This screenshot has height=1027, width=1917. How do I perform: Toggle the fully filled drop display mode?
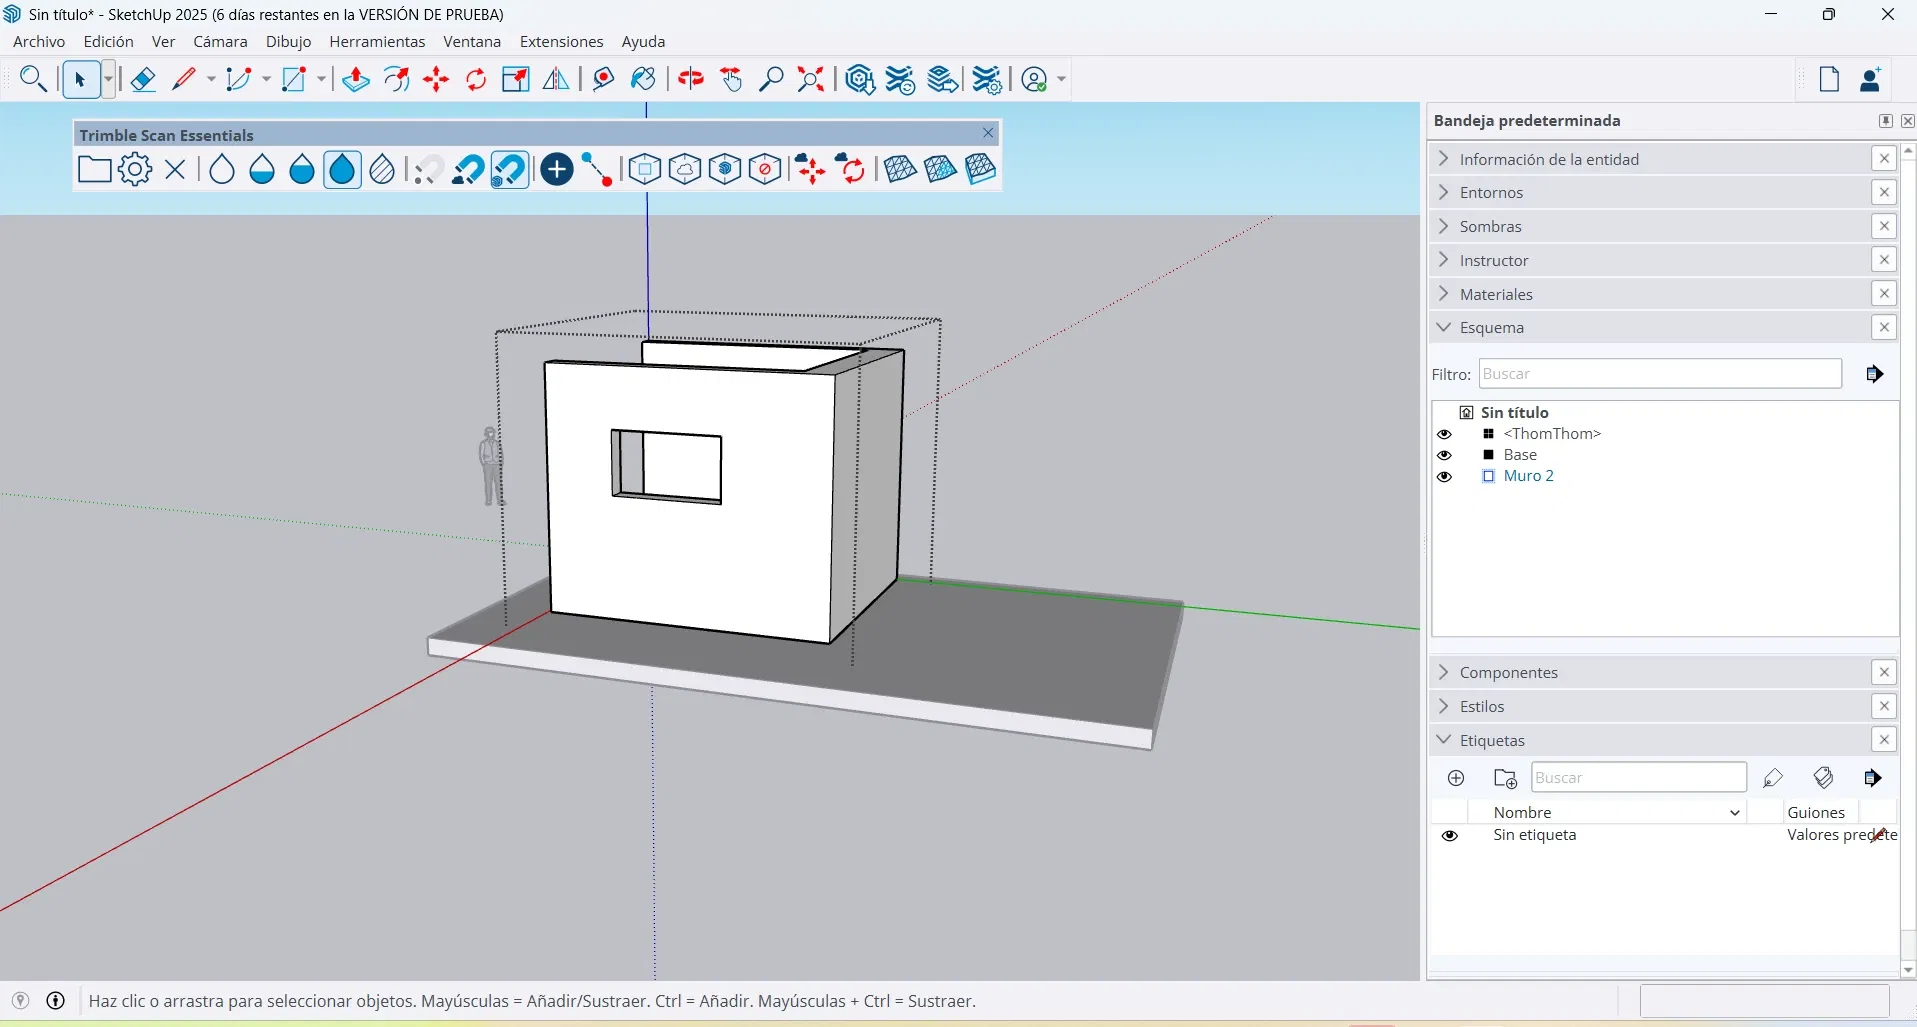342,170
